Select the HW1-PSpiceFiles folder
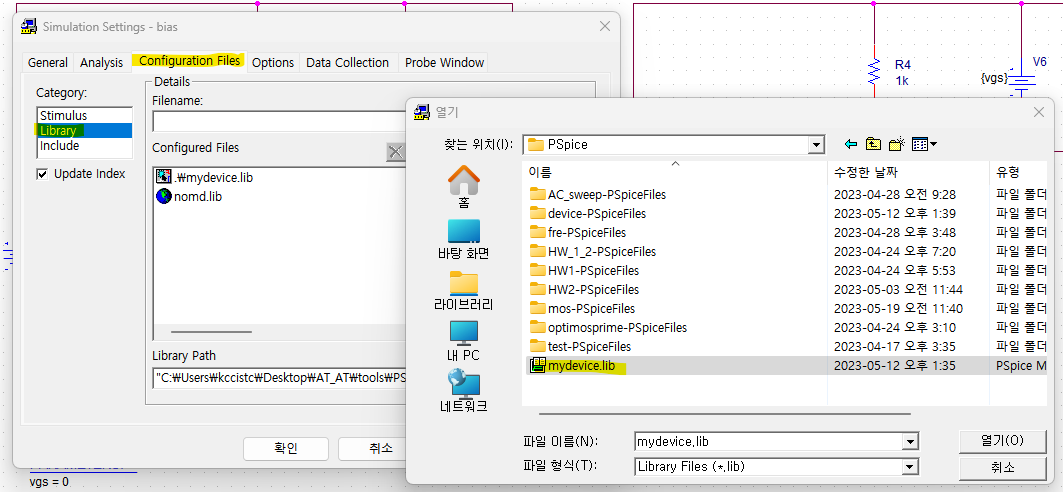Viewport: 1063px width, 492px height. pyautogui.click(x=584, y=270)
